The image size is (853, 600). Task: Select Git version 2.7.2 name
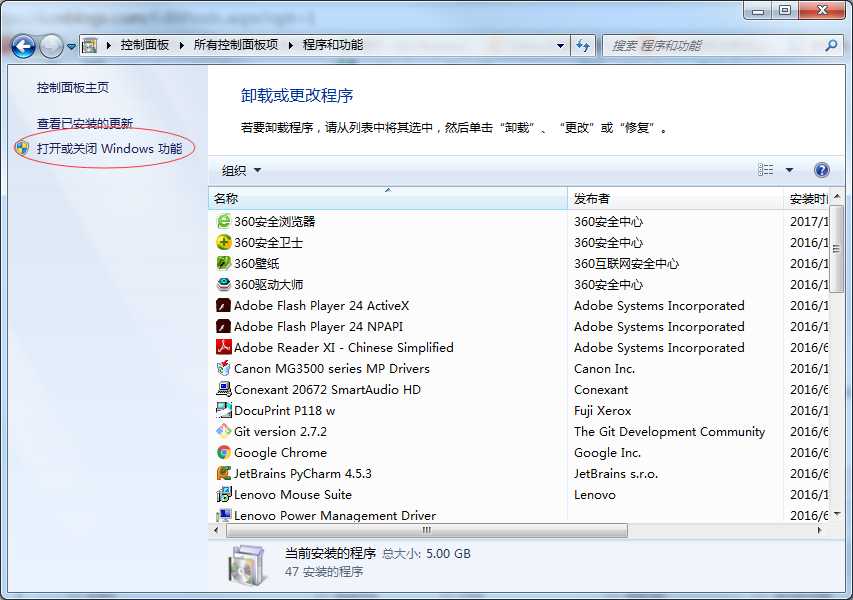[281, 432]
